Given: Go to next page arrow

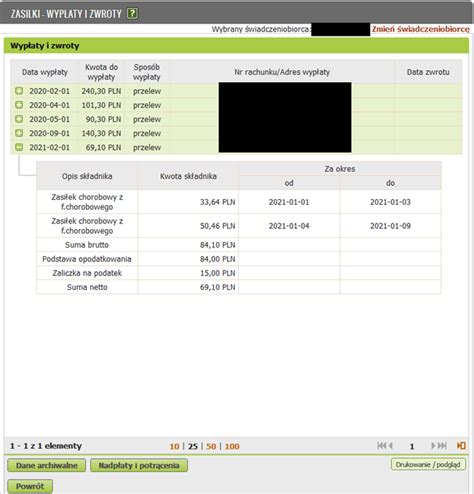Looking at the screenshot, I should [433, 446].
